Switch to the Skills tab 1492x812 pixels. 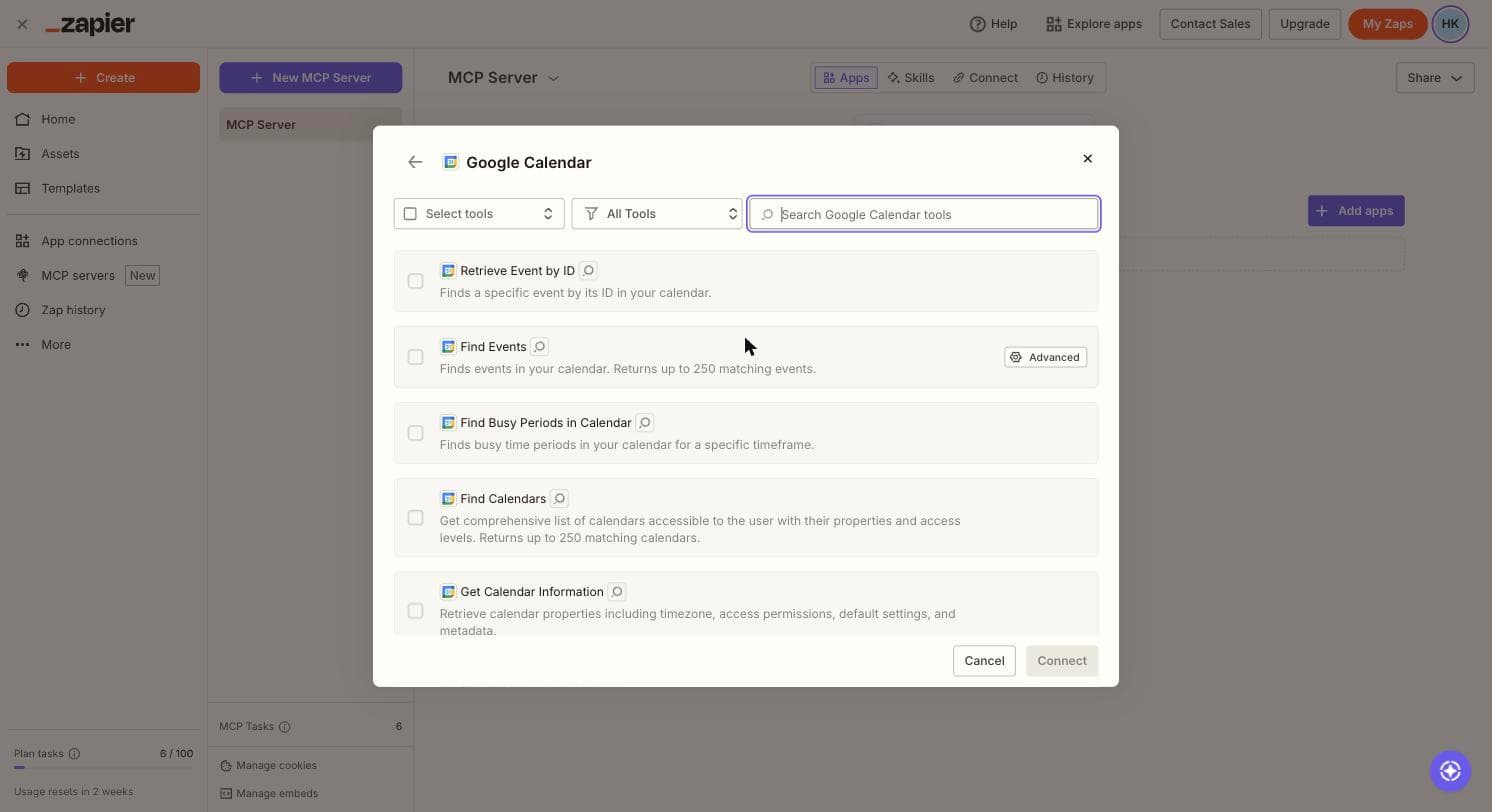[911, 78]
